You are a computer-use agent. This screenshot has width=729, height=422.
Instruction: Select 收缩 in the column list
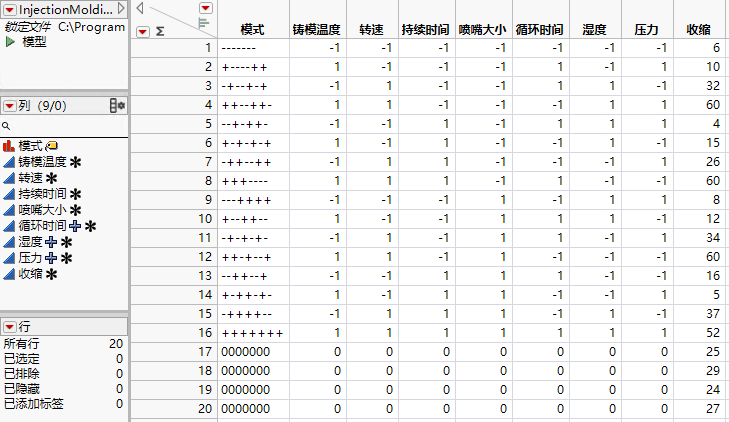tap(30, 274)
